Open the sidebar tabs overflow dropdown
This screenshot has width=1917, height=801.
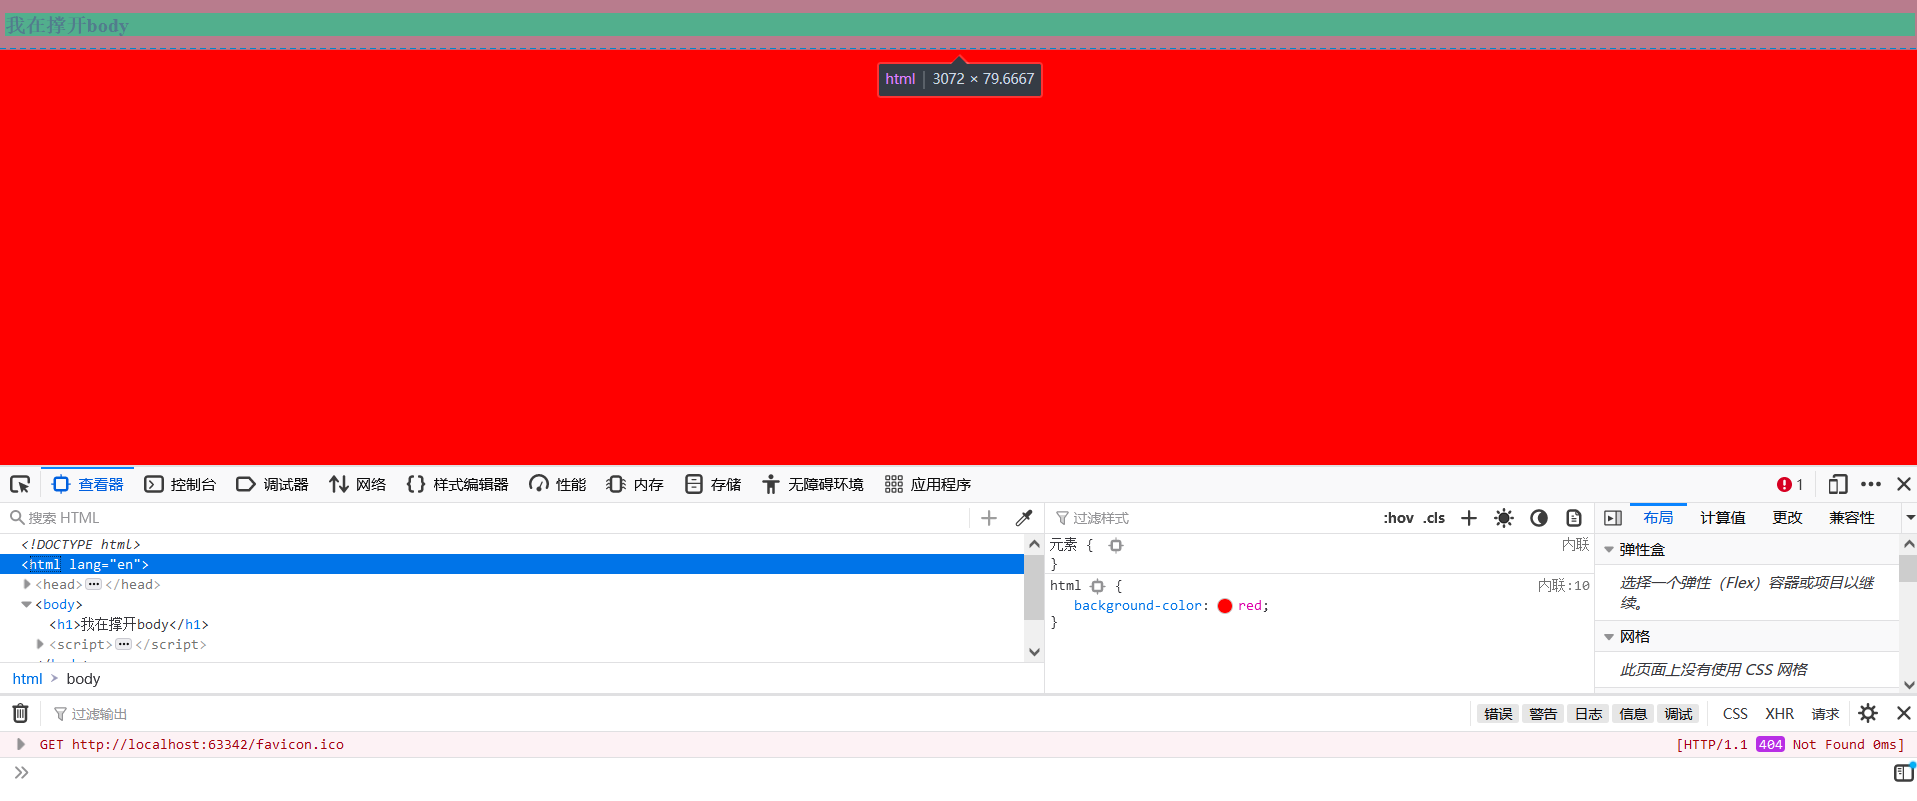(1909, 518)
